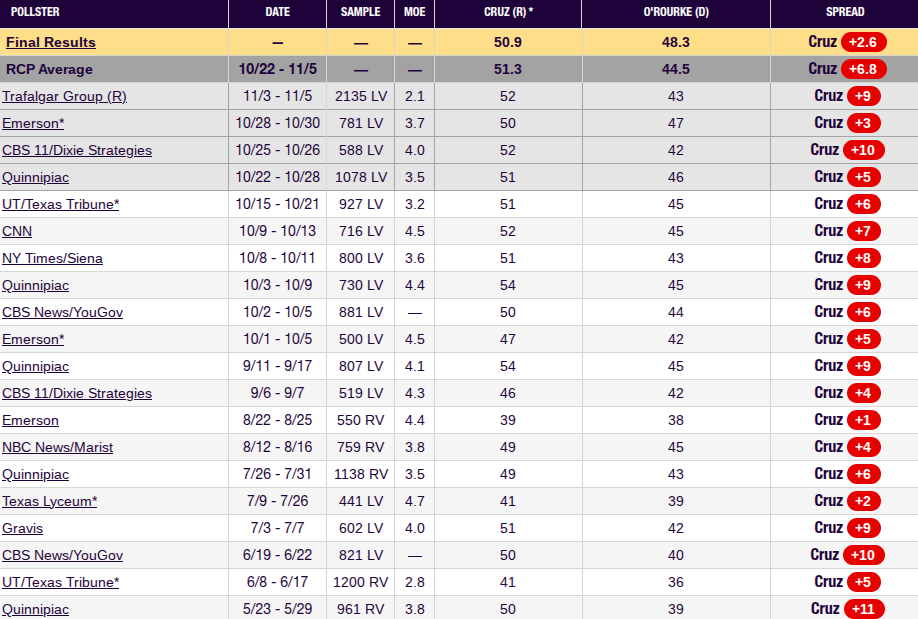Select the 4.7 margin of error cell
Viewport: 918px width, 619px height.
[415, 501]
